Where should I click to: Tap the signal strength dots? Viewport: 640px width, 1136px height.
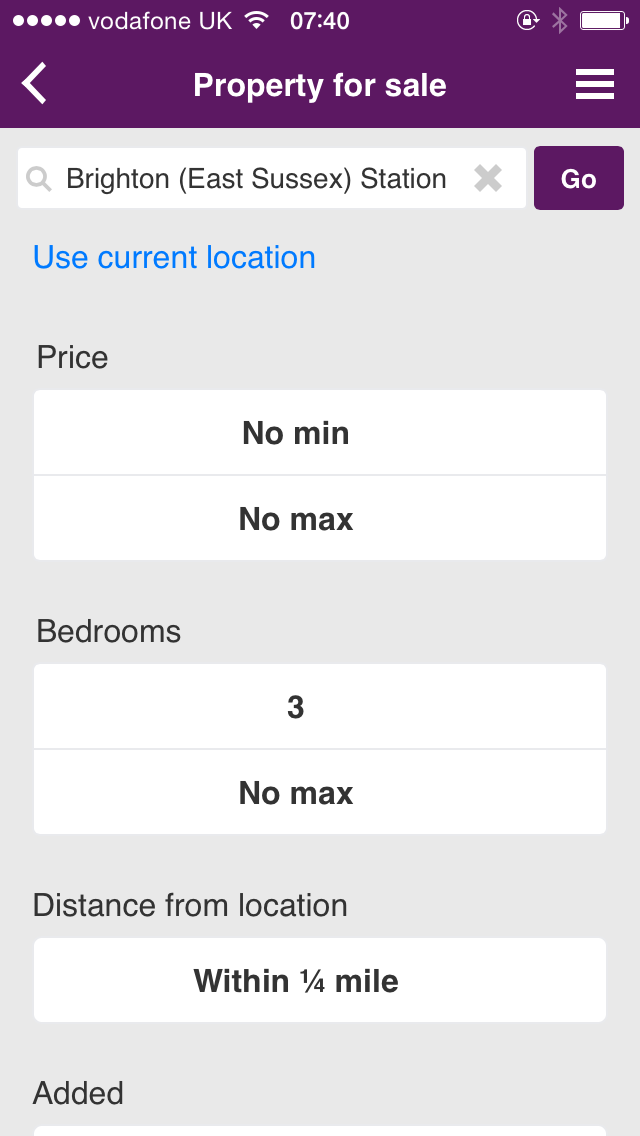tap(46, 20)
